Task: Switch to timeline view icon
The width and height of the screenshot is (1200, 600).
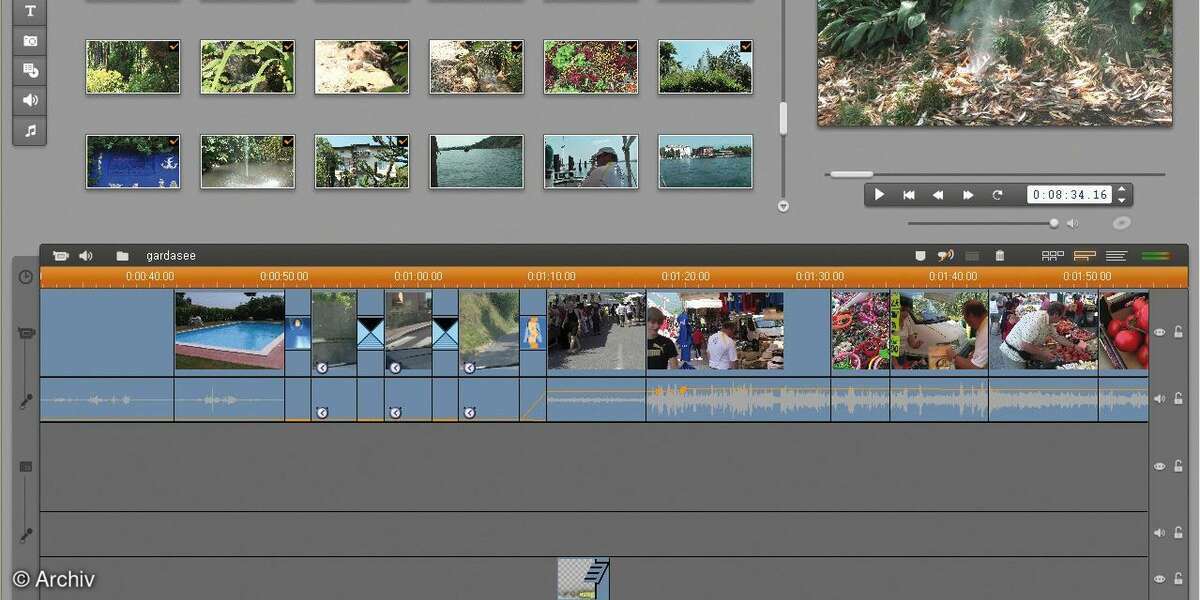Action: coord(1084,256)
